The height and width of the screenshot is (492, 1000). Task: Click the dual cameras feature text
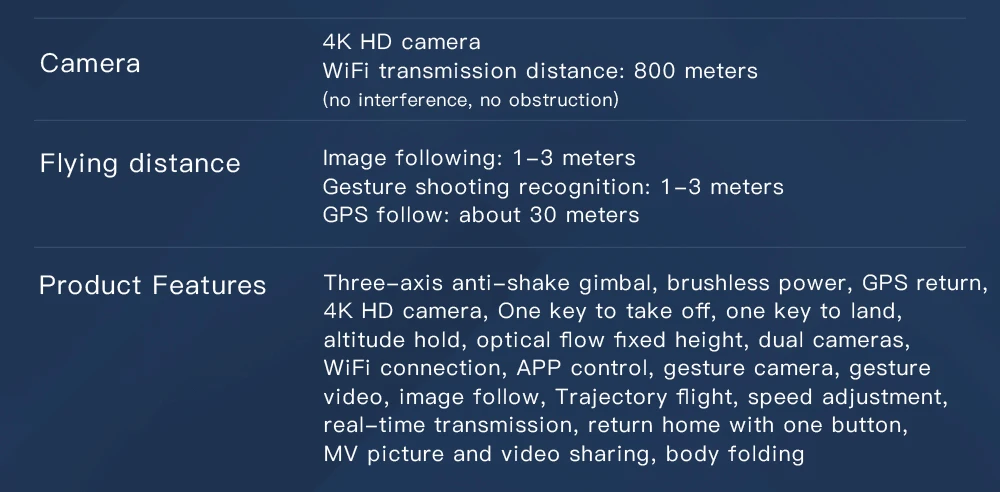click(x=831, y=340)
